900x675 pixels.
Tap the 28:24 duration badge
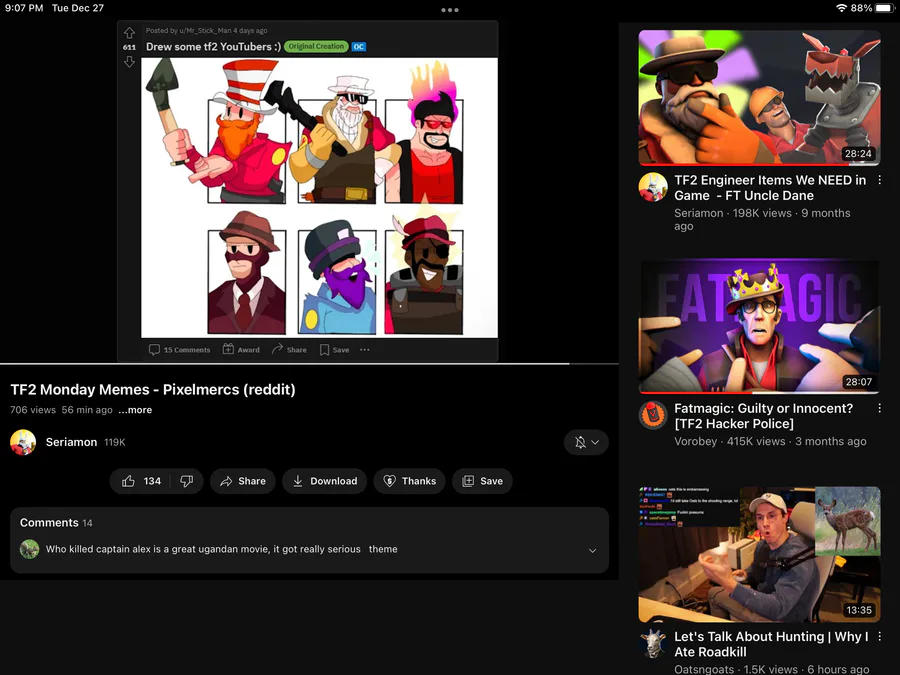(x=858, y=153)
